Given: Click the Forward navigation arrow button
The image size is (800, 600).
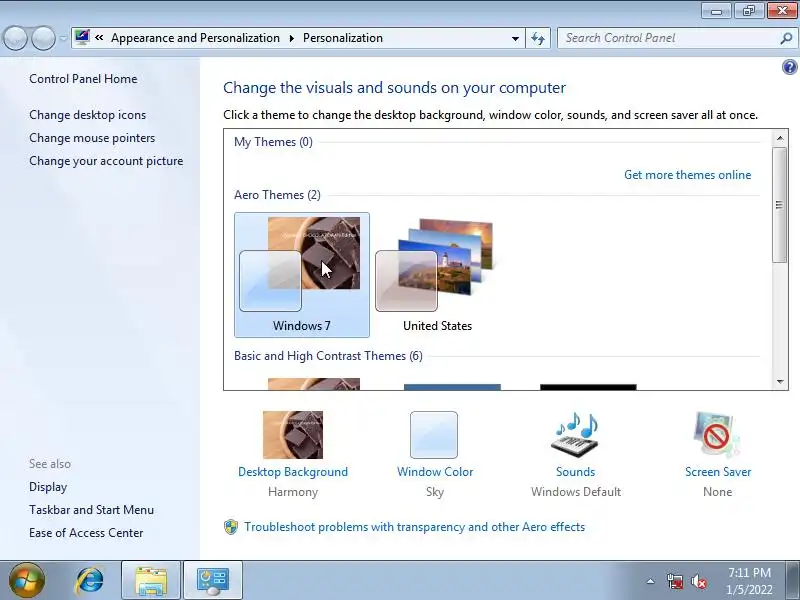Looking at the screenshot, I should pyautogui.click(x=43, y=38).
